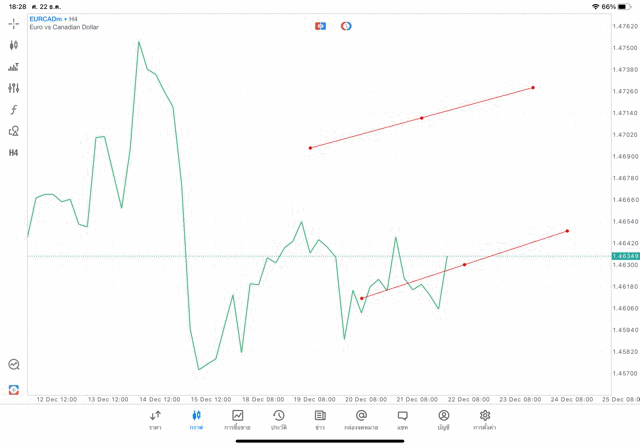
Task: Activate the crosshair cursor tool
Action: [14, 23]
